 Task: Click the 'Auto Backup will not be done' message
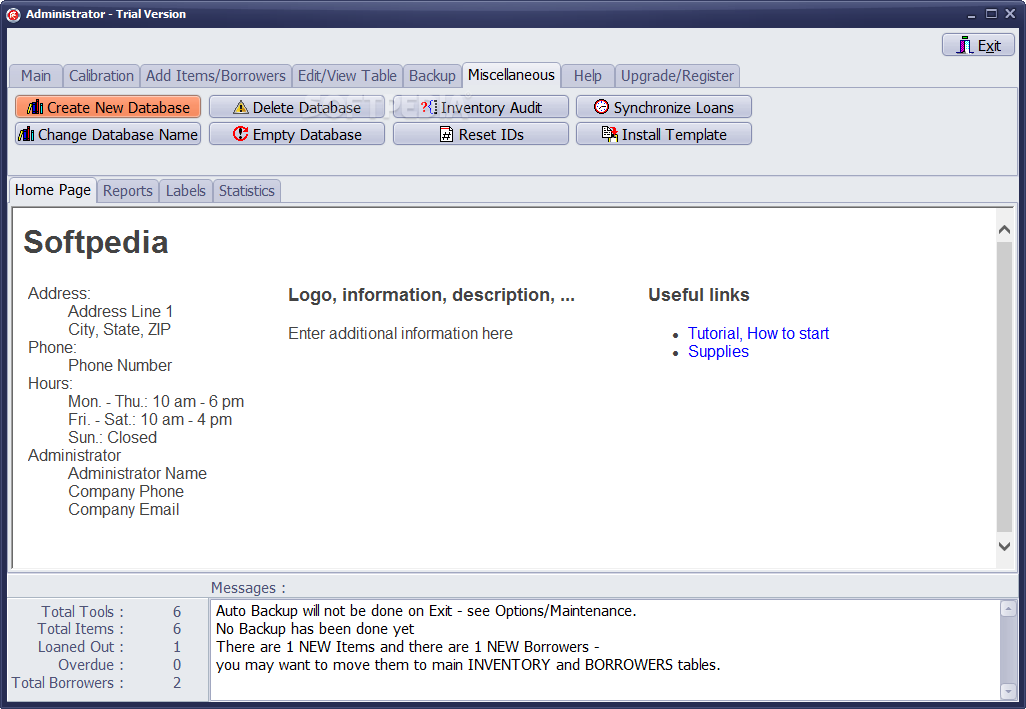[x=426, y=611]
